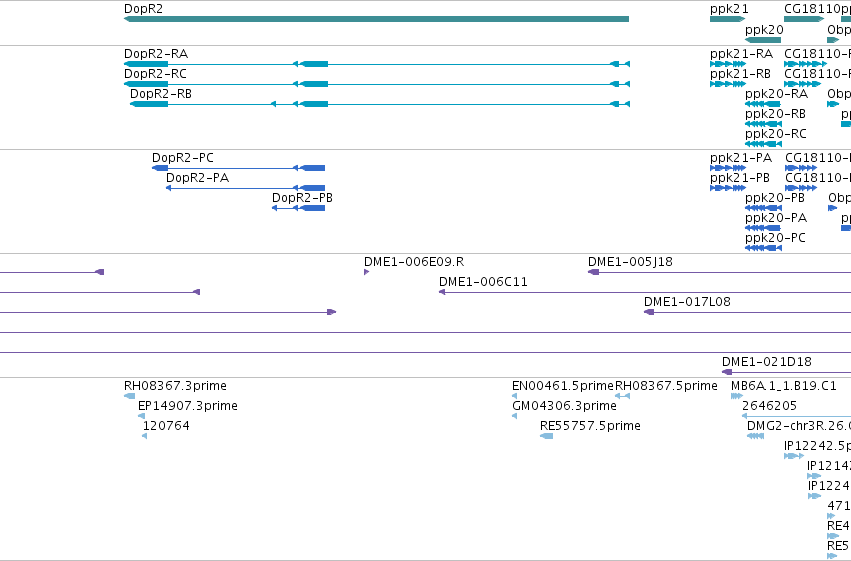
Task: Click the RE55757.5prime feature block
Action: [547, 436]
